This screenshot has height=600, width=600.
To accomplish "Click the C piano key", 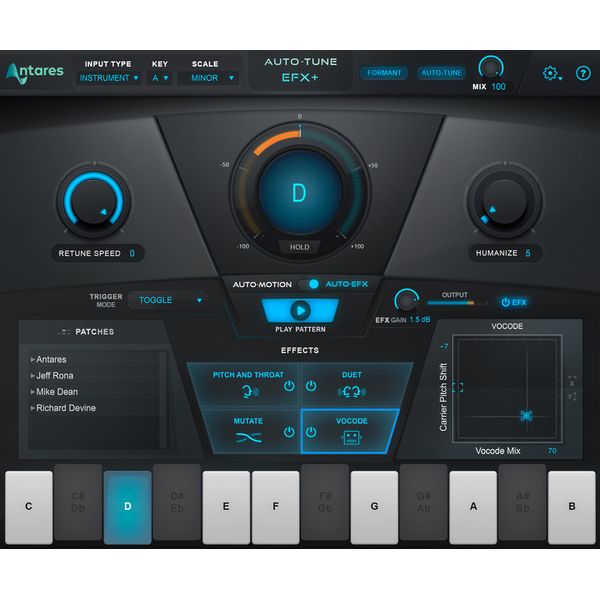I will (29, 507).
